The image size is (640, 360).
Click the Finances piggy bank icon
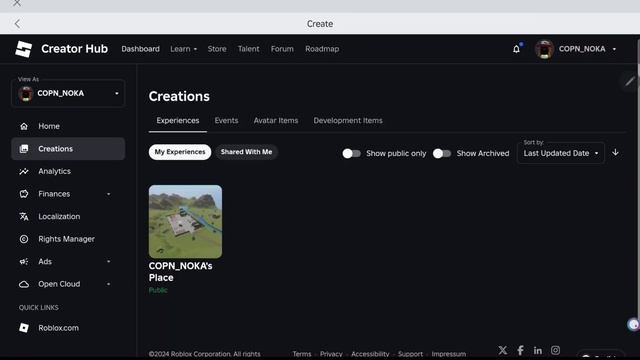pos(24,194)
